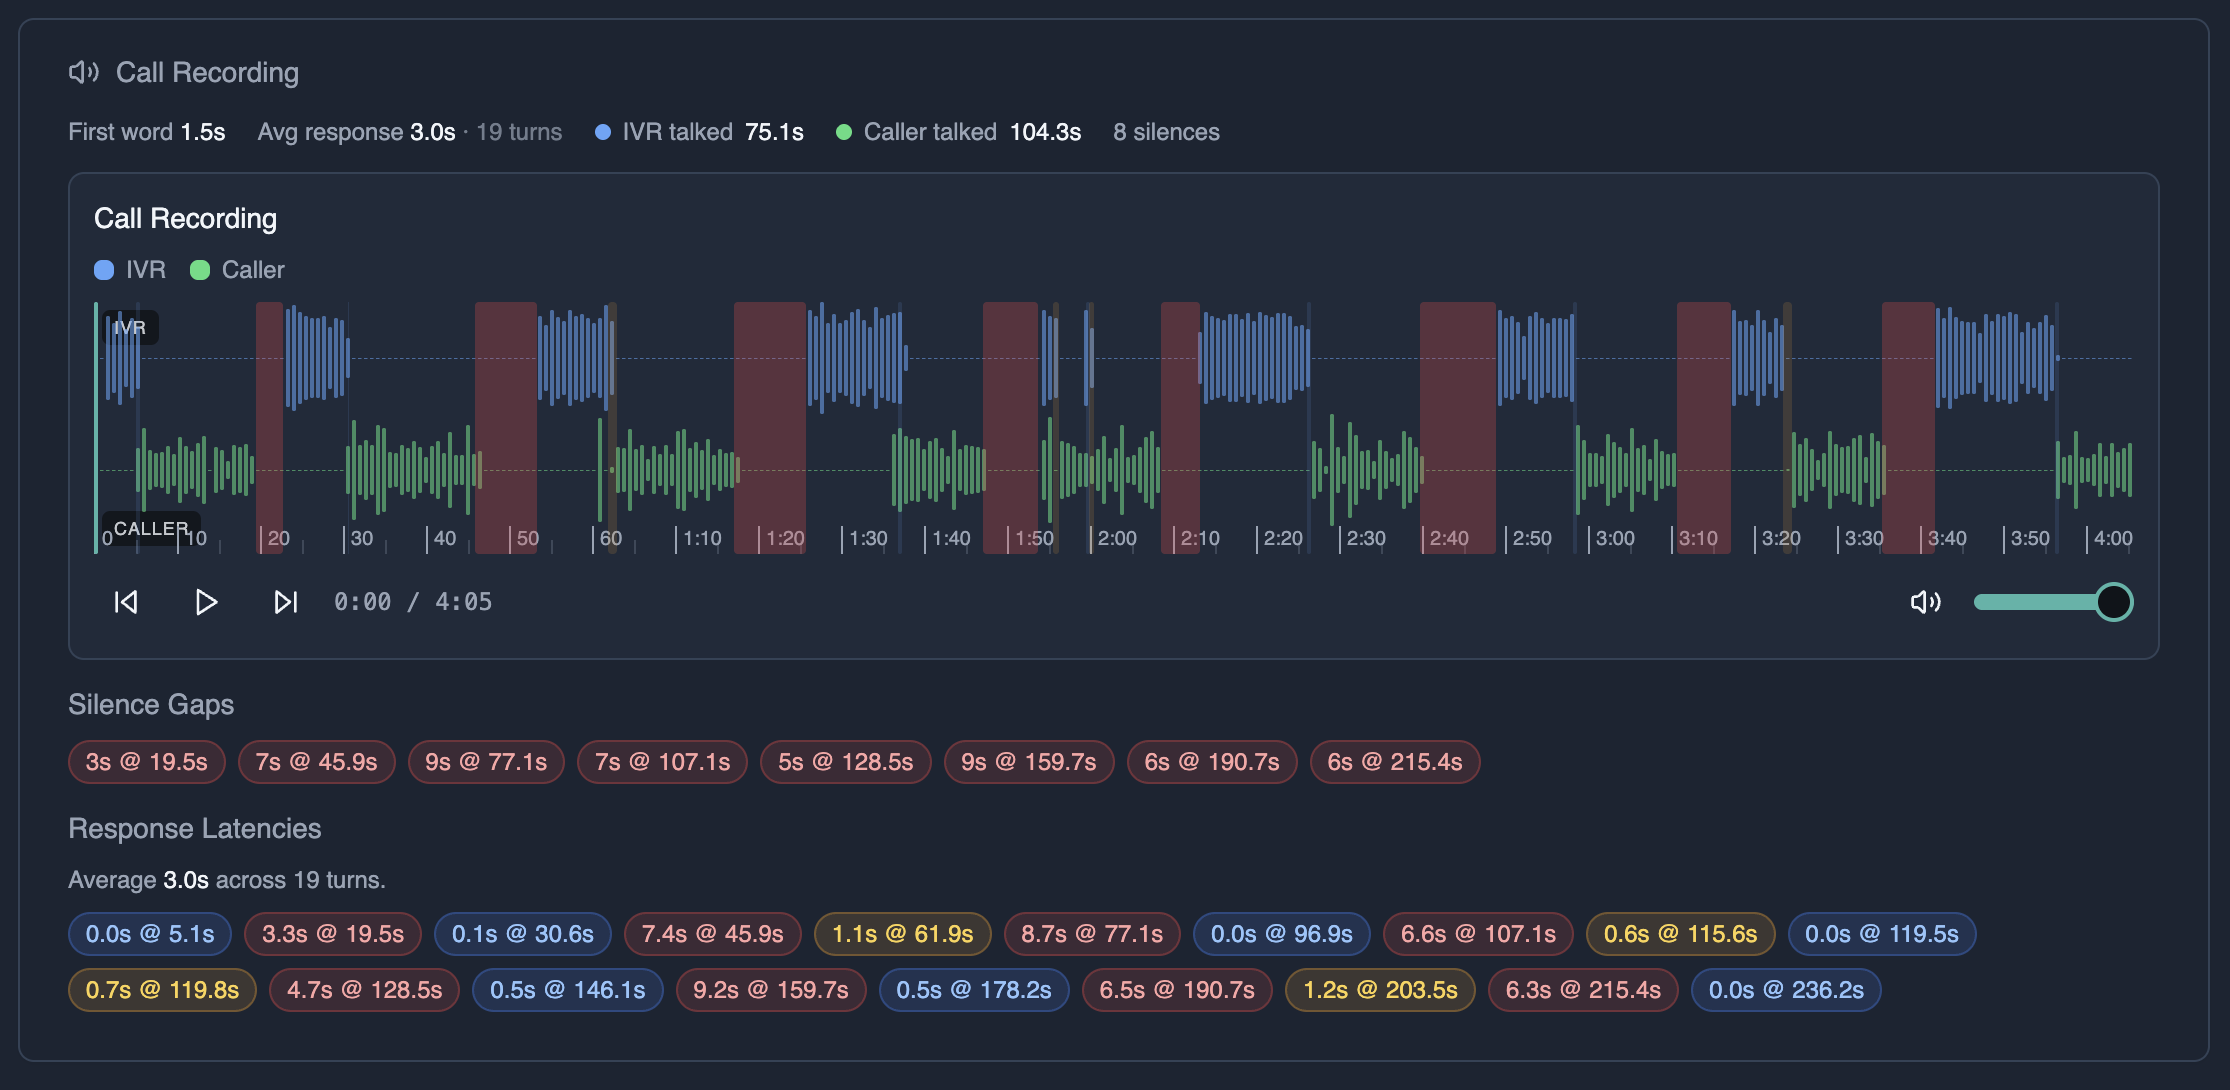This screenshot has width=2230, height=1090.
Task: Select latency chip 0.5s @ 146.1s
Action: [x=568, y=990]
